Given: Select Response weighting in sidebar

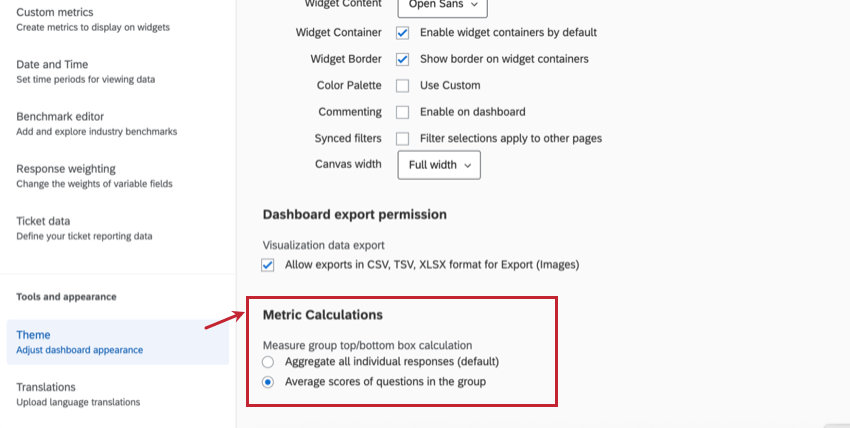Looking at the screenshot, I should point(66,169).
